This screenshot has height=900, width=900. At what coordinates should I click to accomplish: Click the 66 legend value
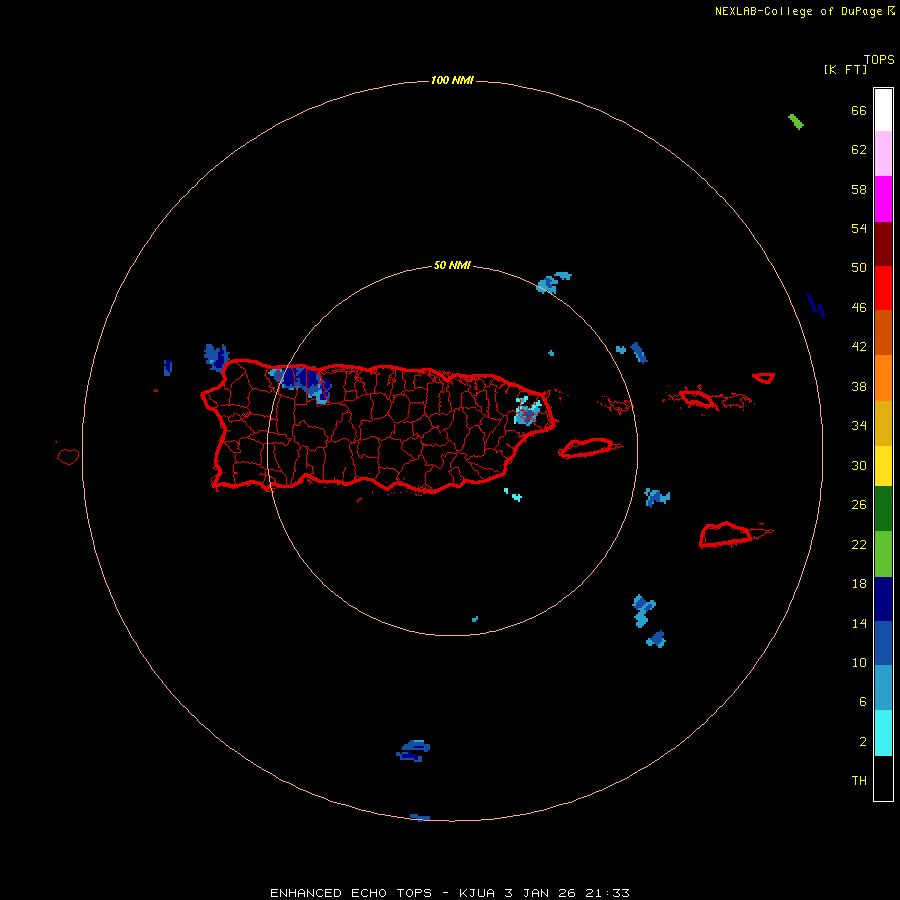(859, 111)
